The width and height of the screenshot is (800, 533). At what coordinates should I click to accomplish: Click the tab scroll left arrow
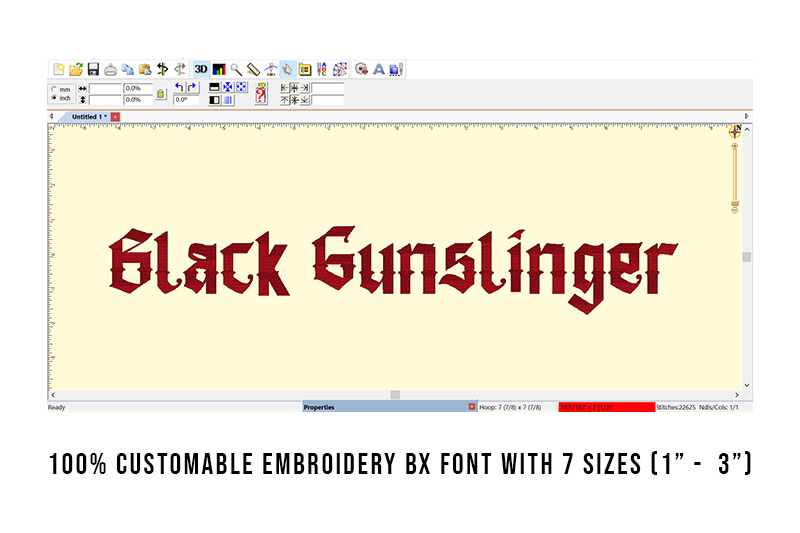click(x=51, y=116)
